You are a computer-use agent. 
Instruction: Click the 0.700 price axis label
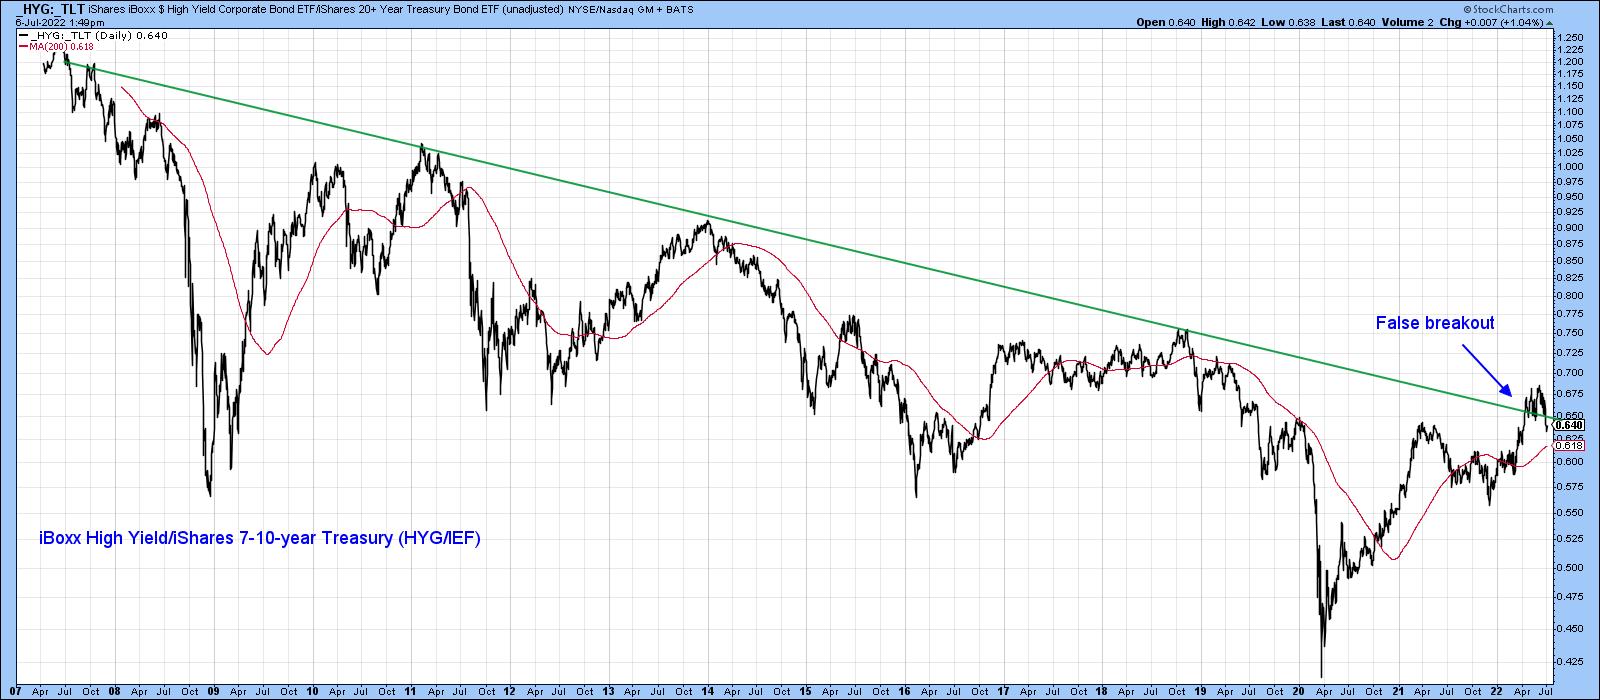tap(1569, 372)
